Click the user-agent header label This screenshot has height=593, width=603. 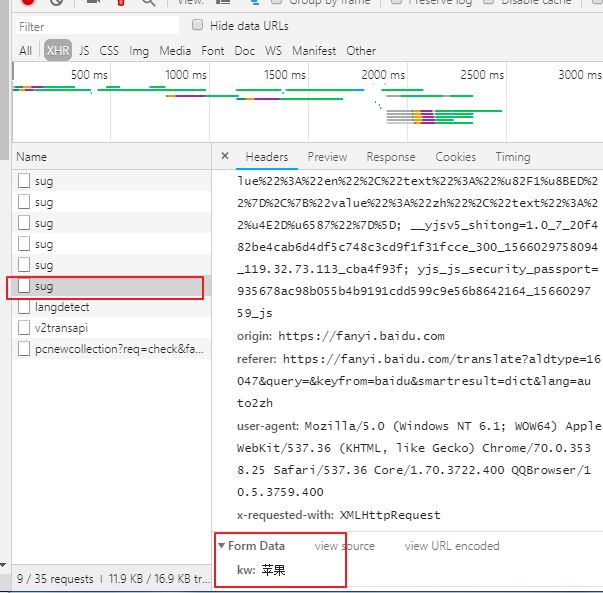click(x=268, y=426)
